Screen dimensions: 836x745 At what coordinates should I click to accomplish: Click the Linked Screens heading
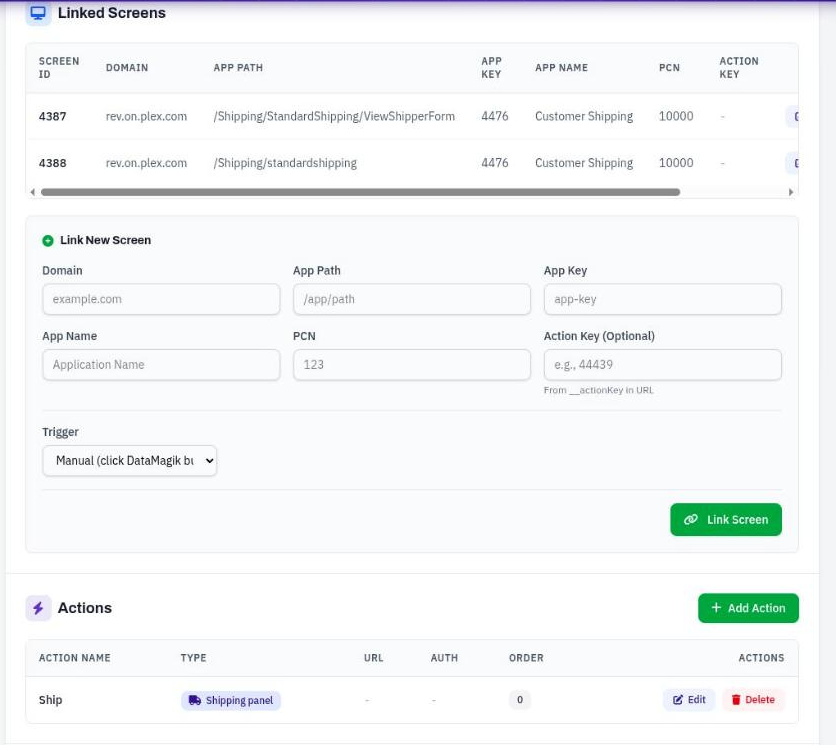coord(111,13)
